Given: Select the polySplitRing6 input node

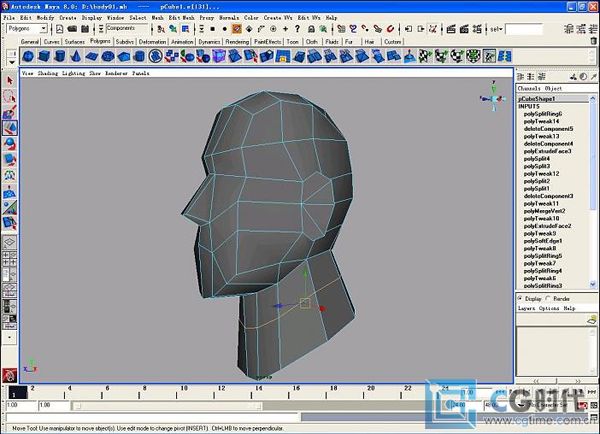Looking at the screenshot, I should point(543,114).
